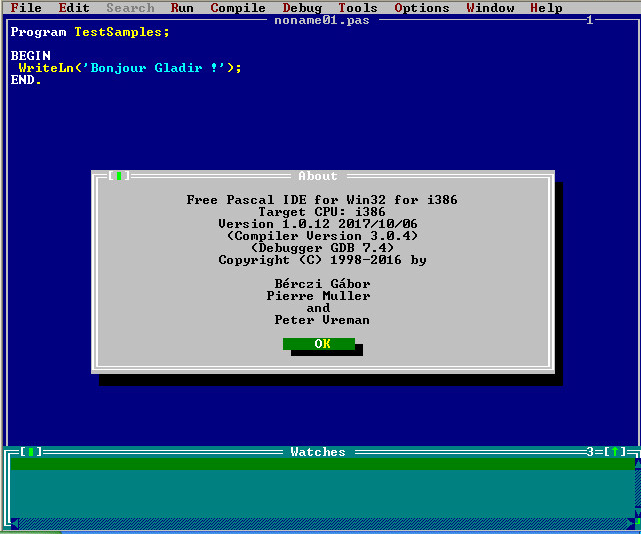Click the noname01.pas editor title
641x534 pixels.
coord(322,20)
